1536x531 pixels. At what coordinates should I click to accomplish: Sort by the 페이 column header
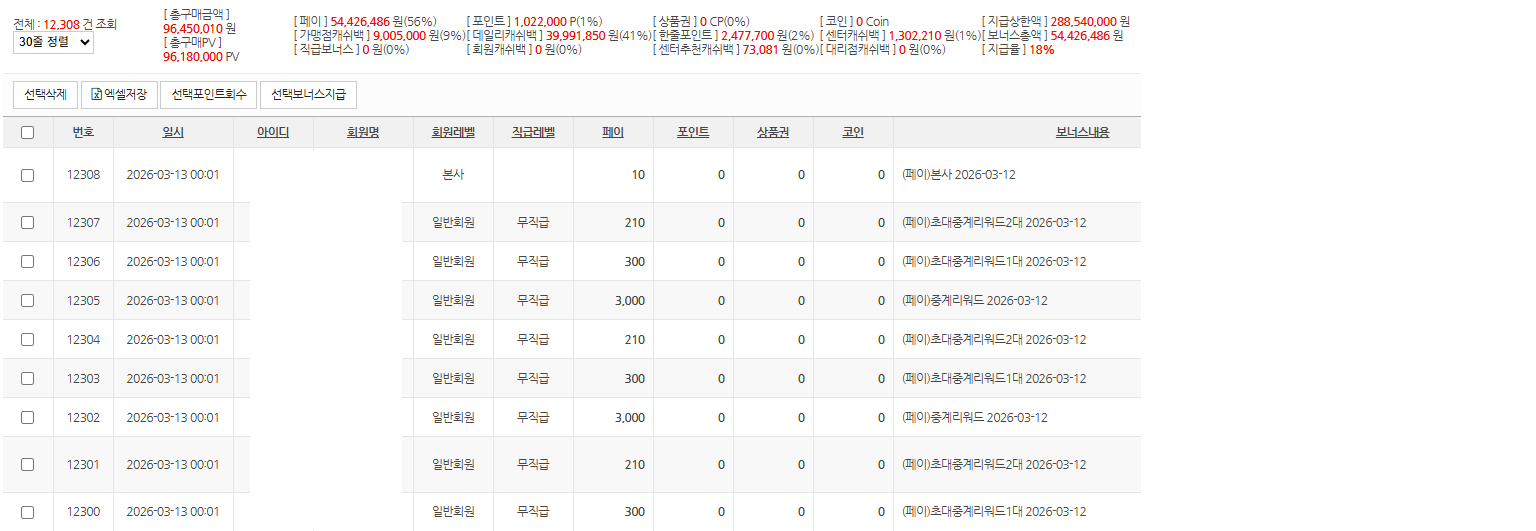coord(613,132)
